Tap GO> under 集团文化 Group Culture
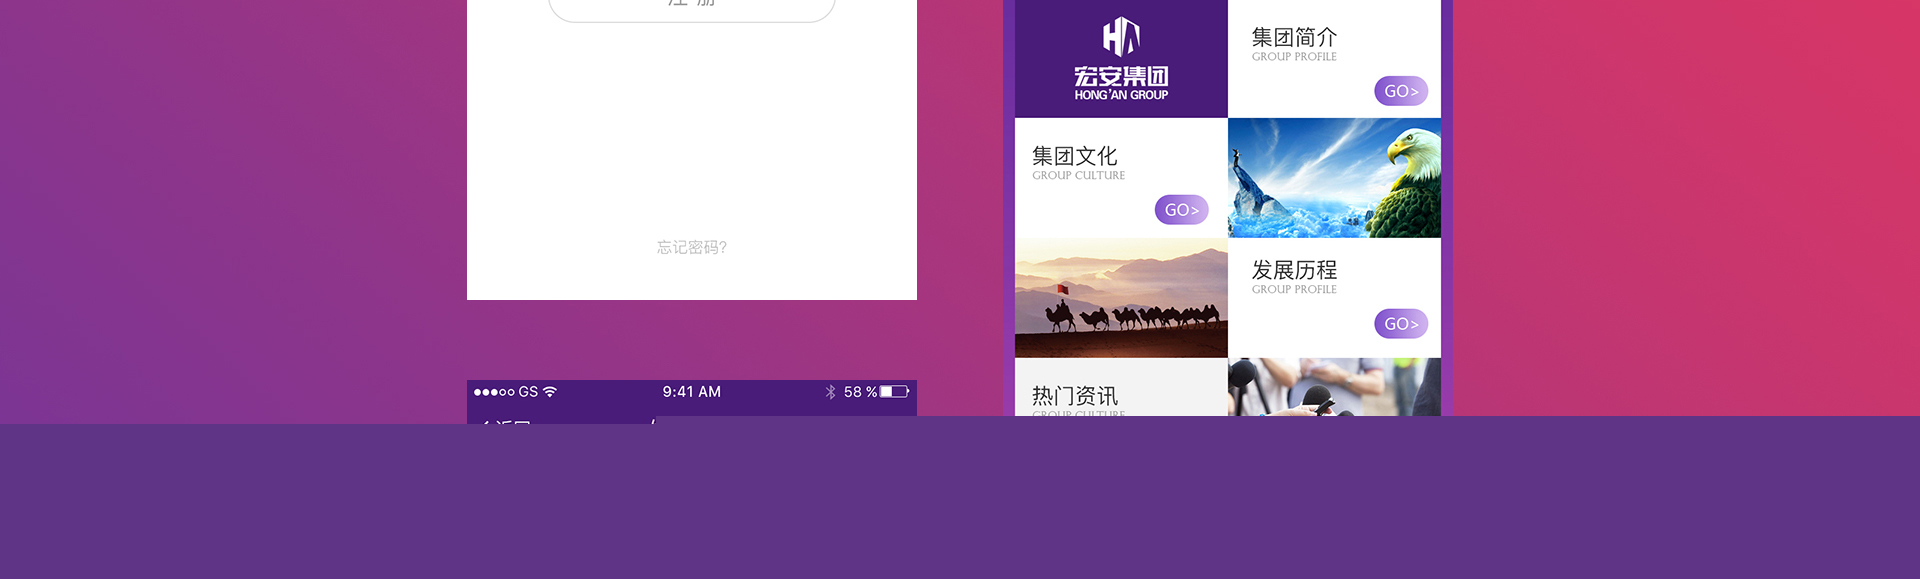Image resolution: width=1920 pixels, height=579 pixels. tap(1182, 210)
